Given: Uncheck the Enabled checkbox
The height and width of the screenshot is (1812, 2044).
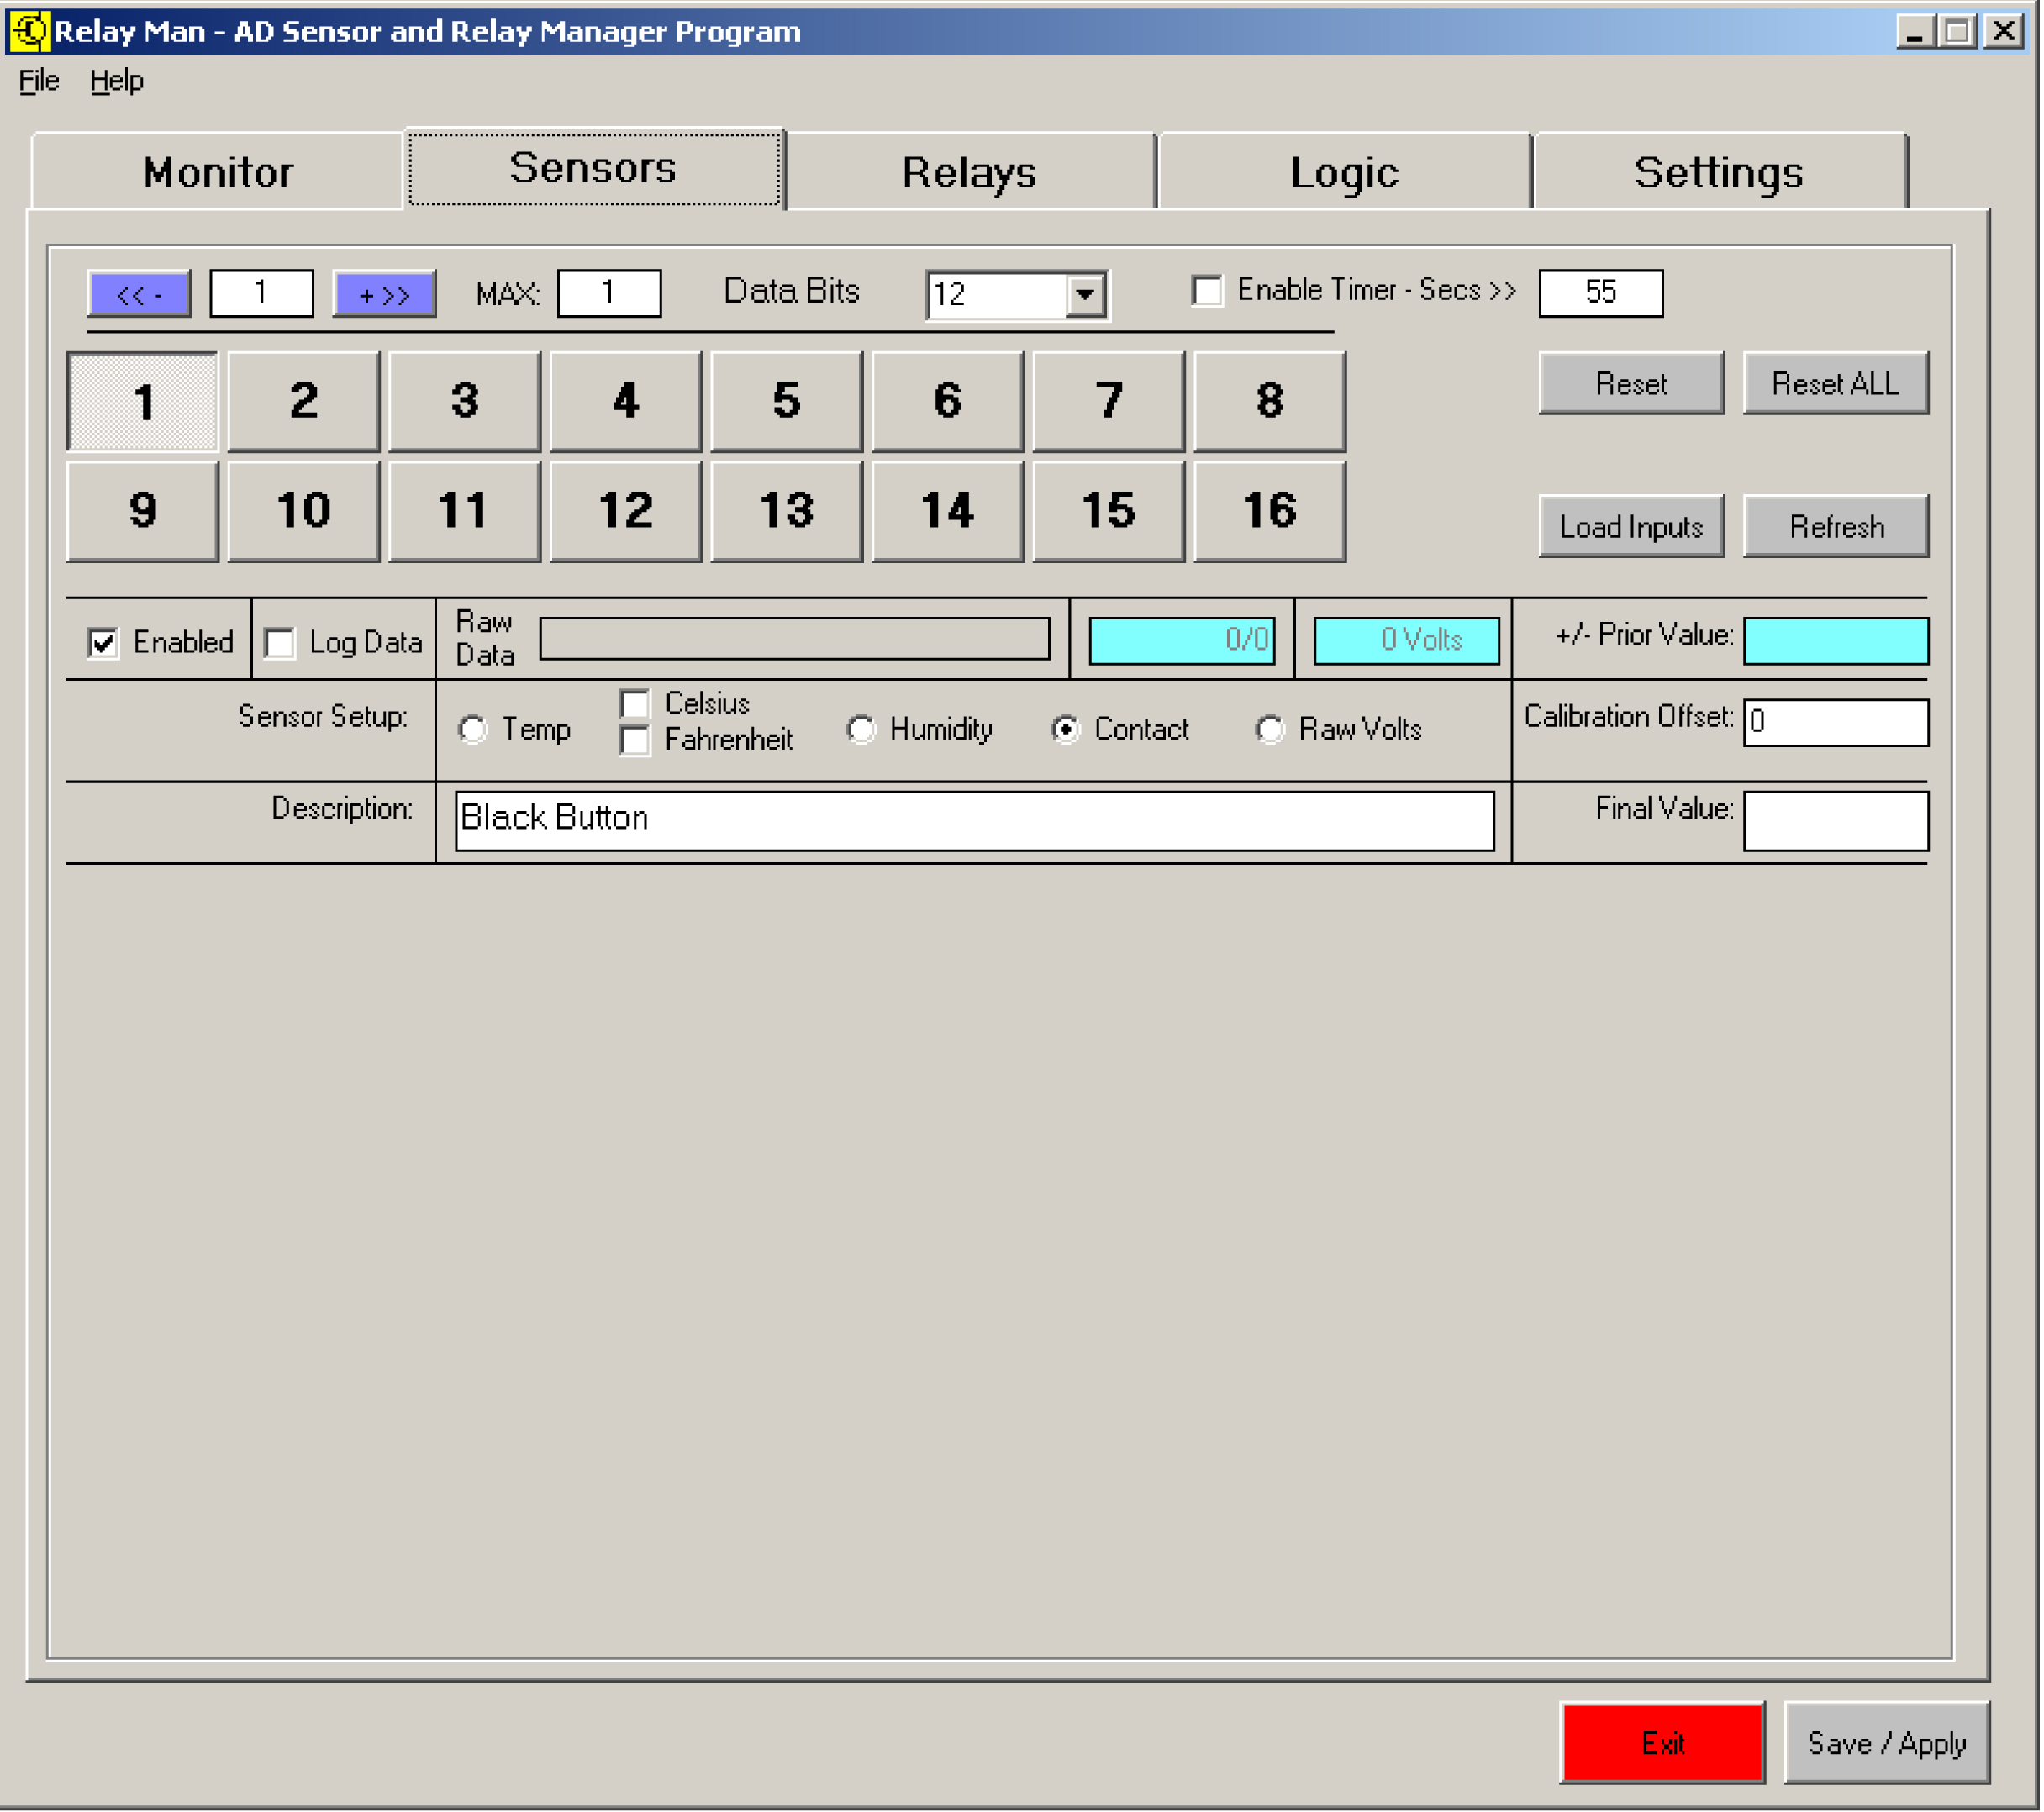Looking at the screenshot, I should [x=103, y=642].
